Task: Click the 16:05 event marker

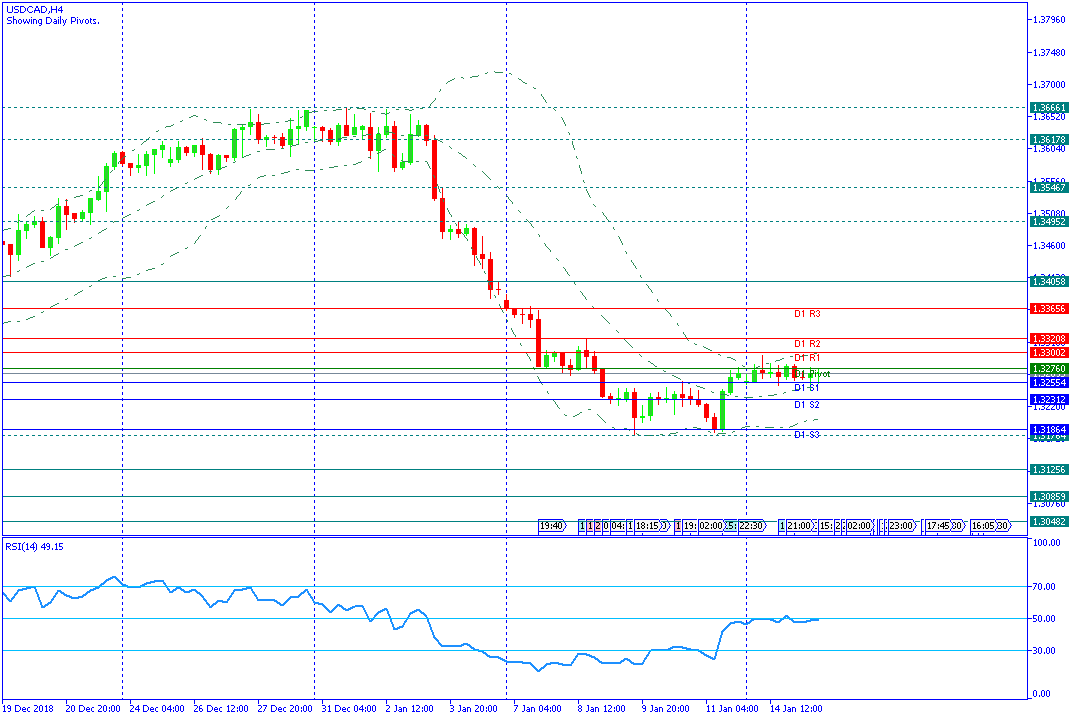Action: 989,525
